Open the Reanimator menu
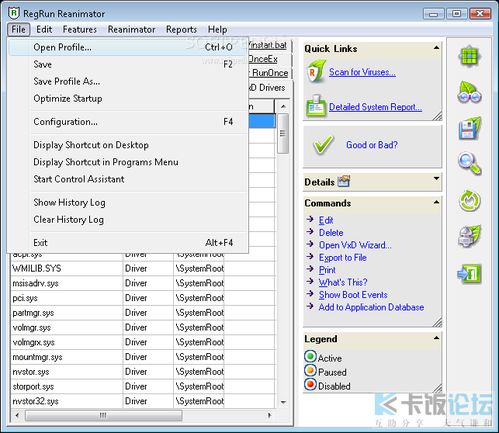The height and width of the screenshot is (433, 499). 131,29
